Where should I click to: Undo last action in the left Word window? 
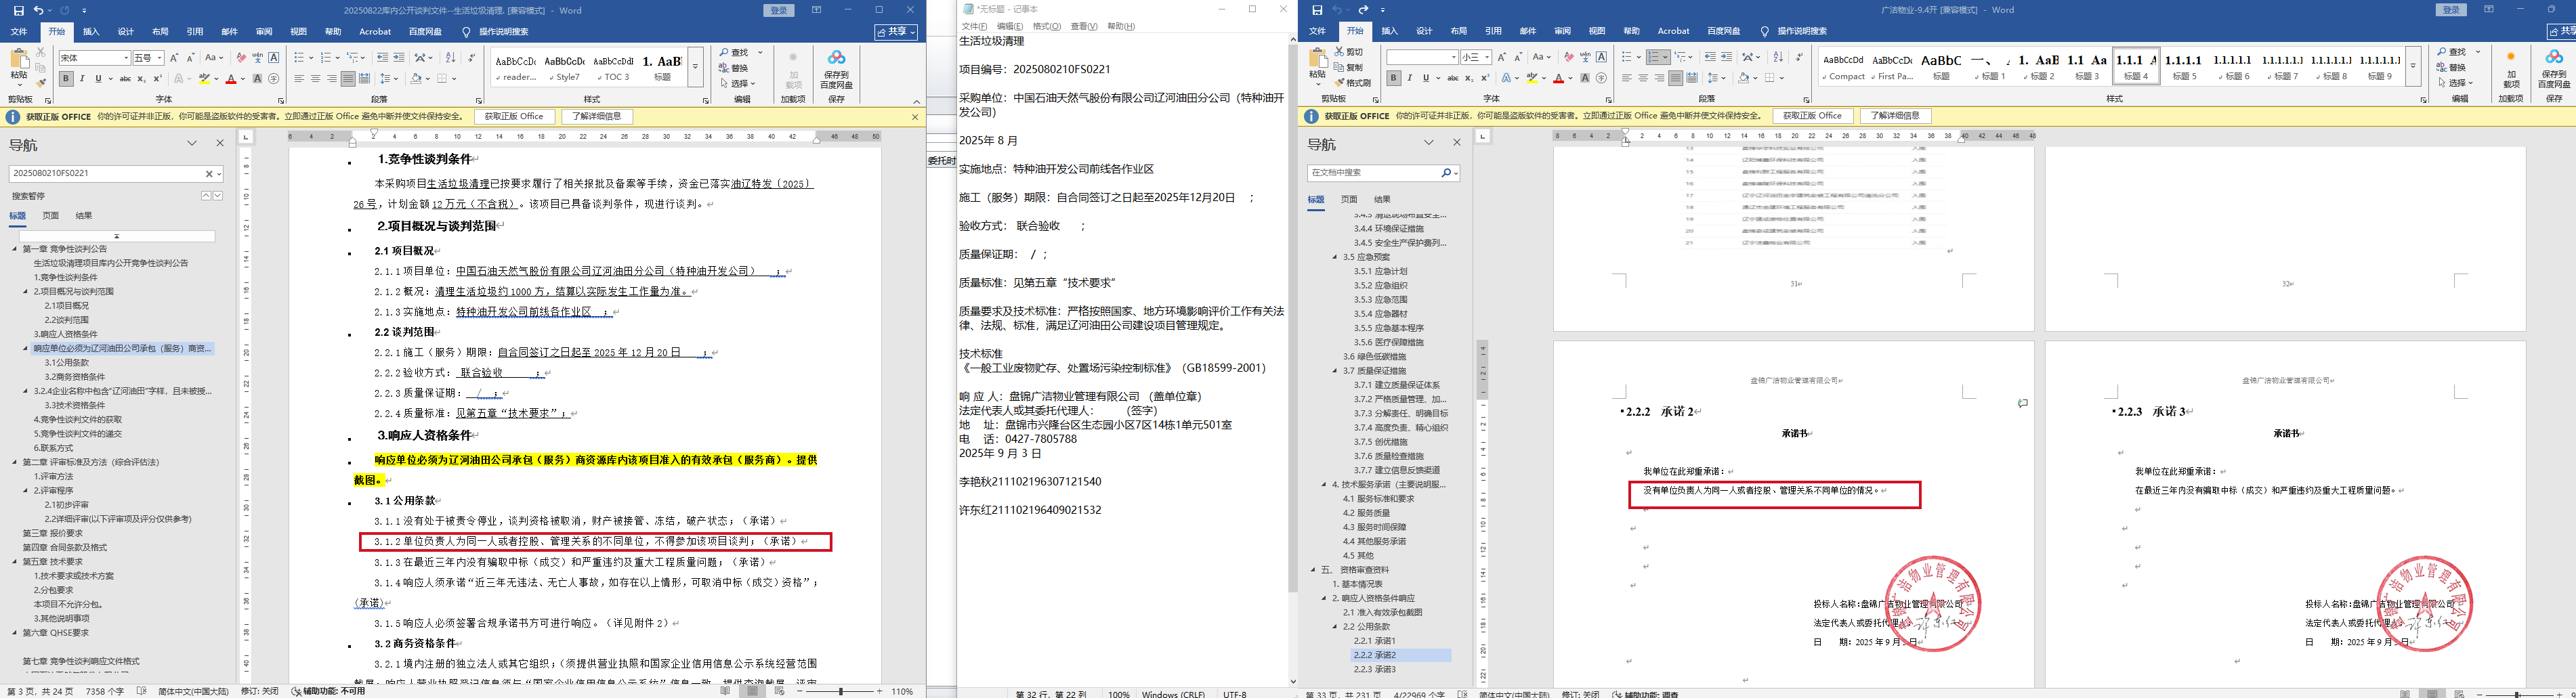tap(38, 10)
